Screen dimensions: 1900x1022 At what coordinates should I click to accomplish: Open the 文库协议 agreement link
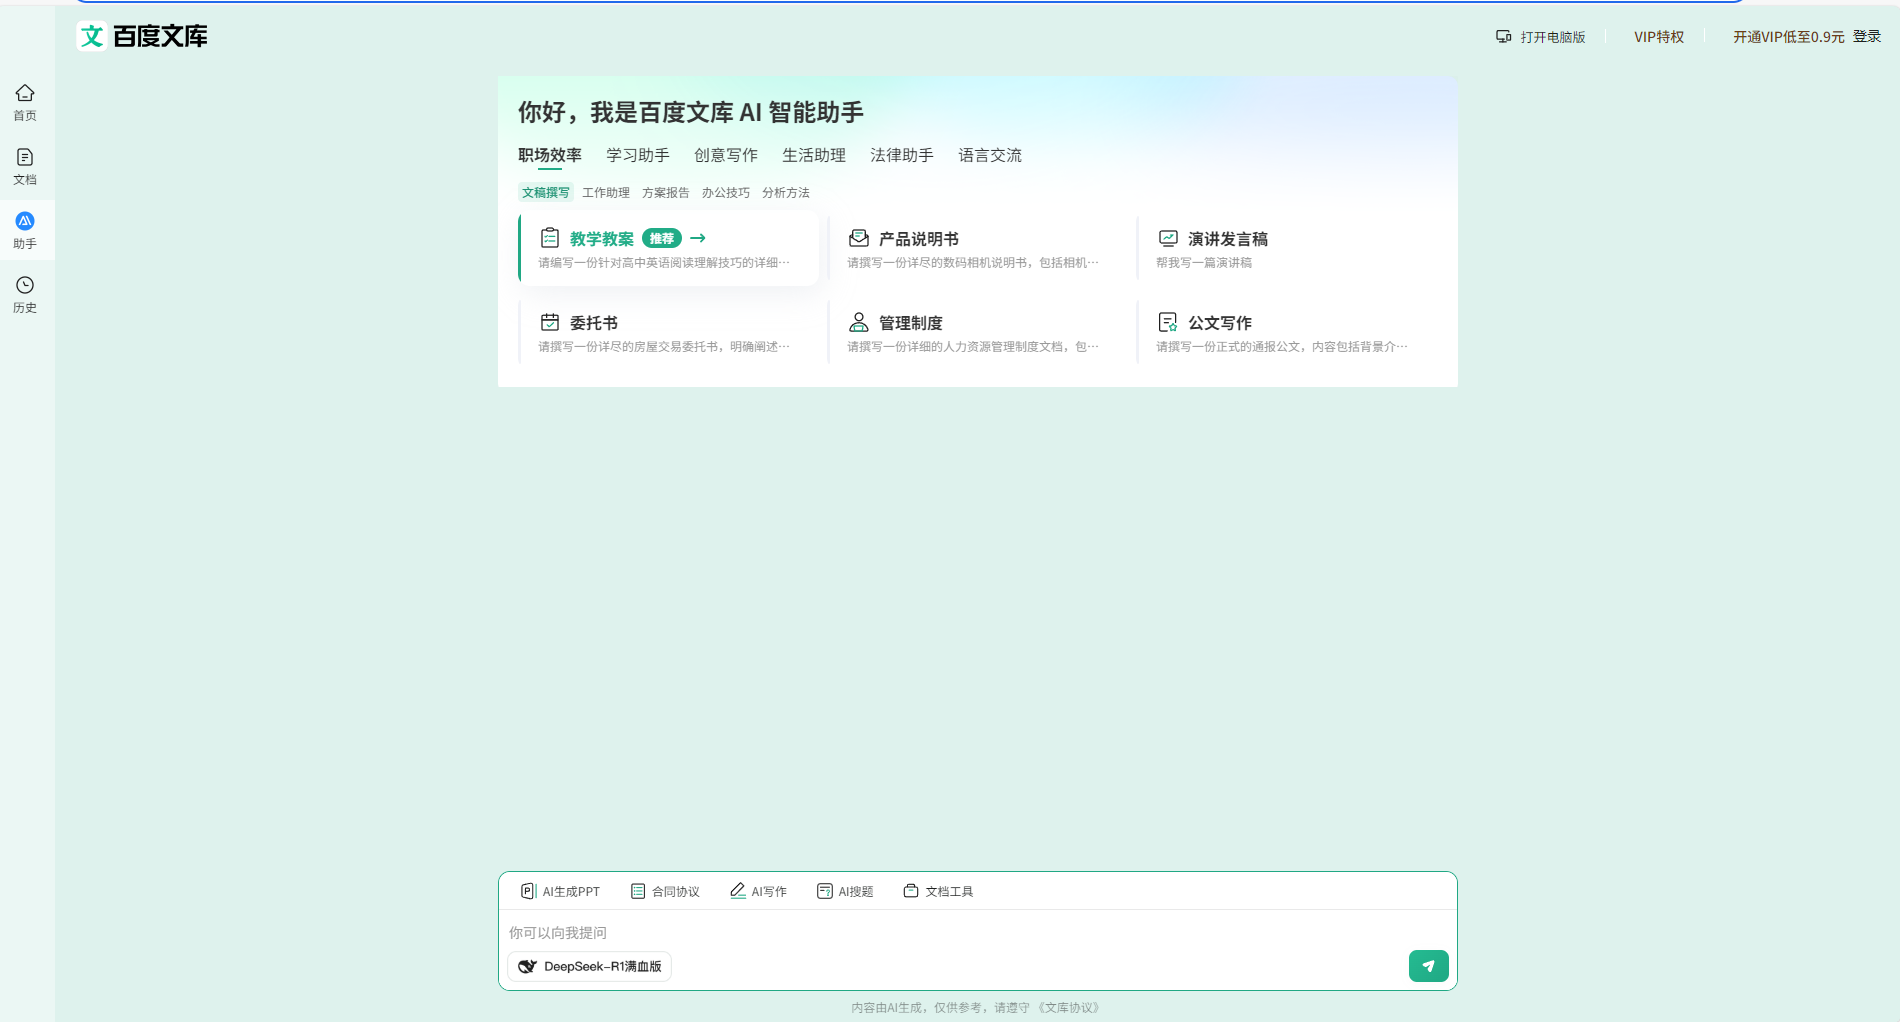1069,1007
